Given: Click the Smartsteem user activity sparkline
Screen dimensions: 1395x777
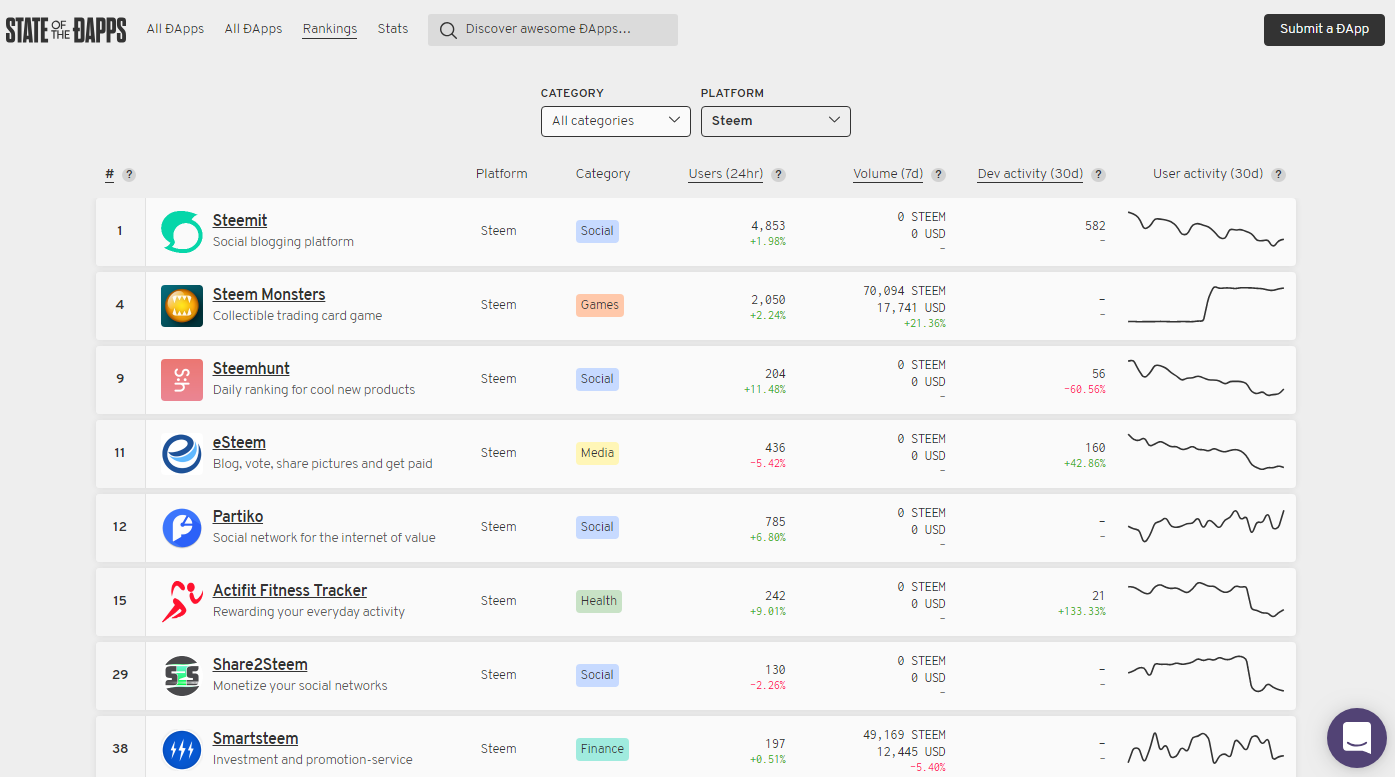Looking at the screenshot, I should [1206, 747].
